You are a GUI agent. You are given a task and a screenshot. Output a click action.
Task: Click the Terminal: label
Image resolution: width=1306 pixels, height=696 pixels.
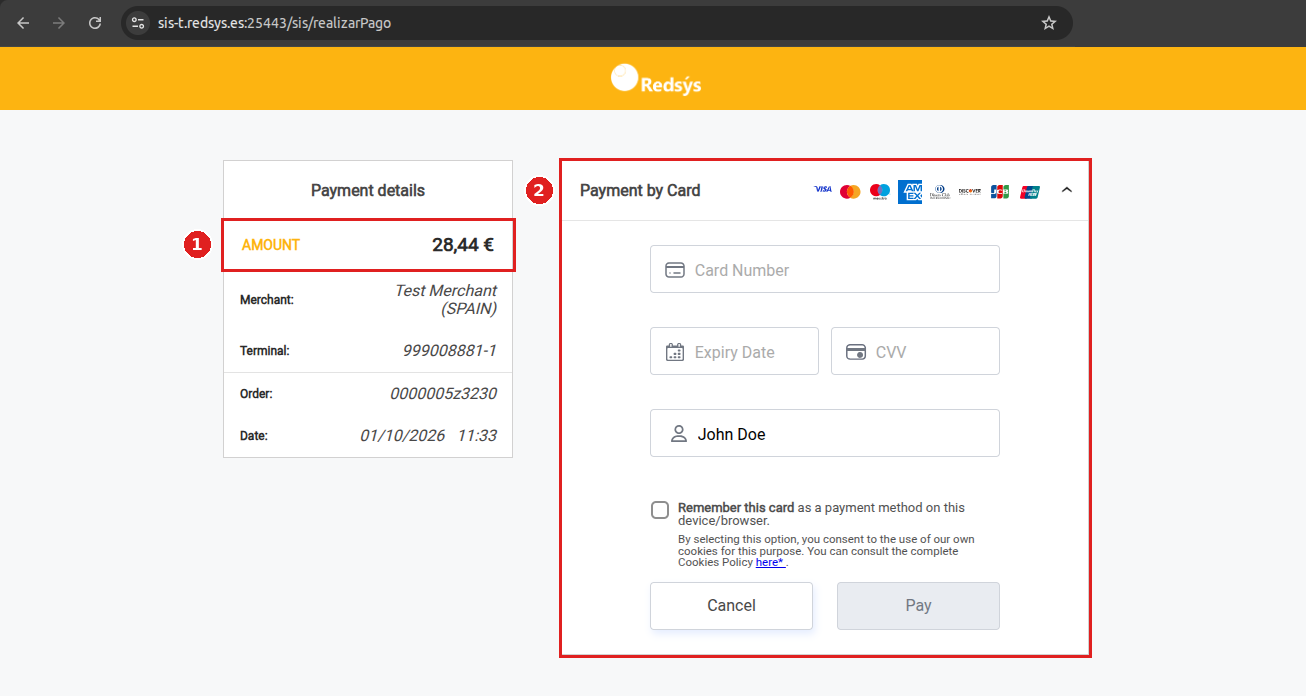(x=265, y=351)
